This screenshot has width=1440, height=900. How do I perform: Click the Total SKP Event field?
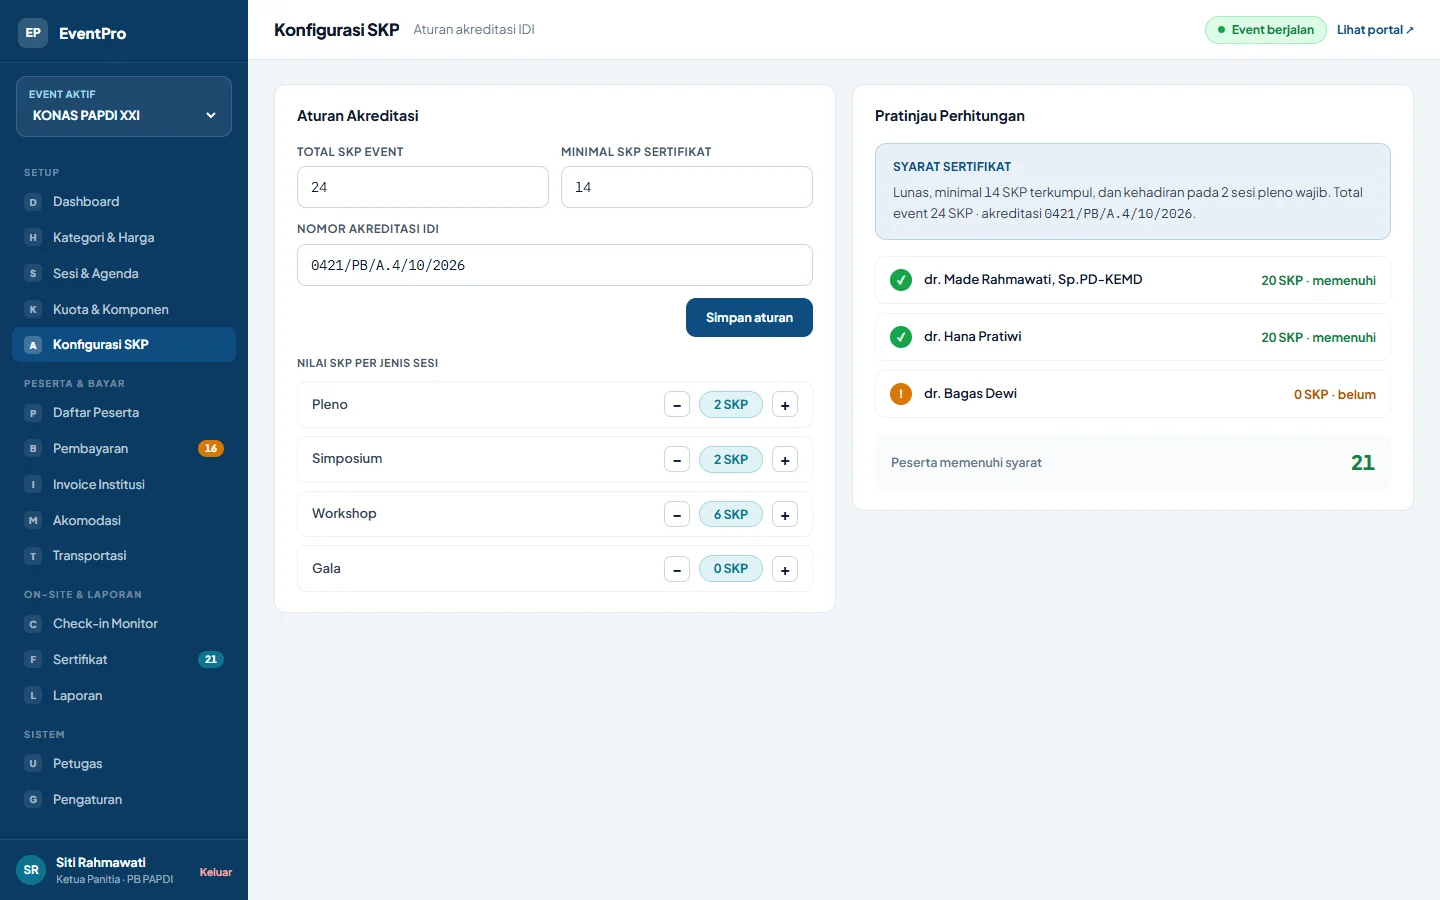423,187
